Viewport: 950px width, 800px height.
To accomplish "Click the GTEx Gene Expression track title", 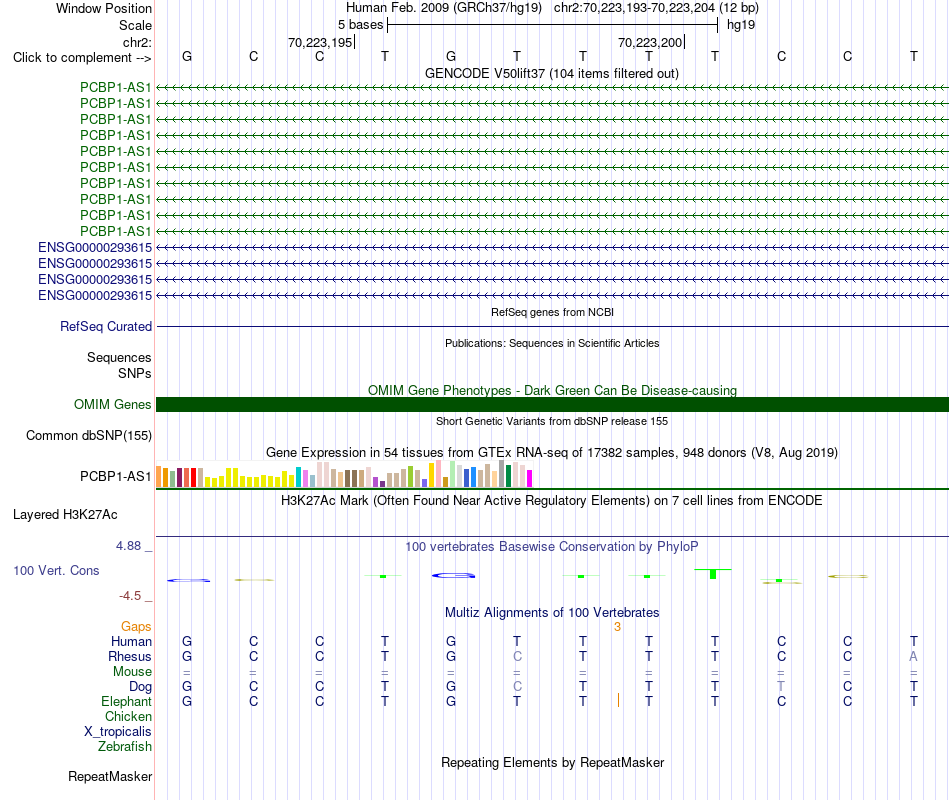I will pos(552,453).
